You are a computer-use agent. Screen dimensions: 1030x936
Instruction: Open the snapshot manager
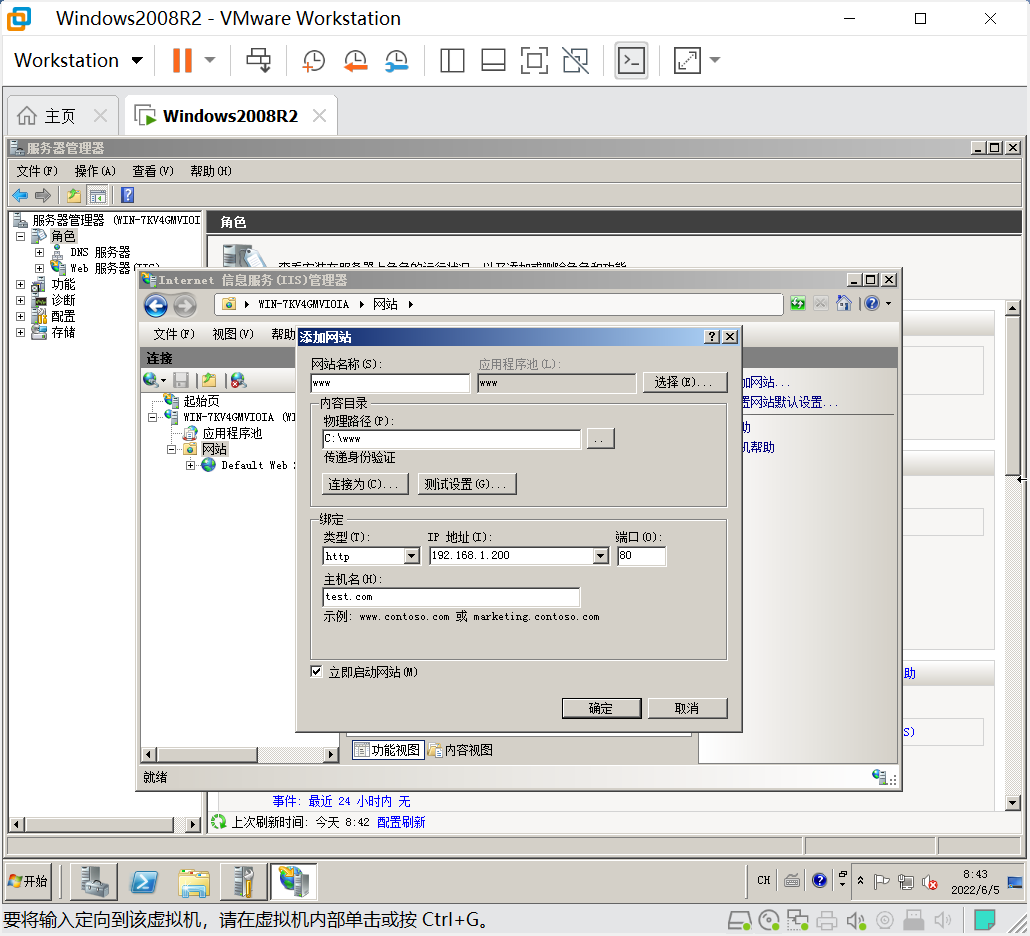[397, 60]
